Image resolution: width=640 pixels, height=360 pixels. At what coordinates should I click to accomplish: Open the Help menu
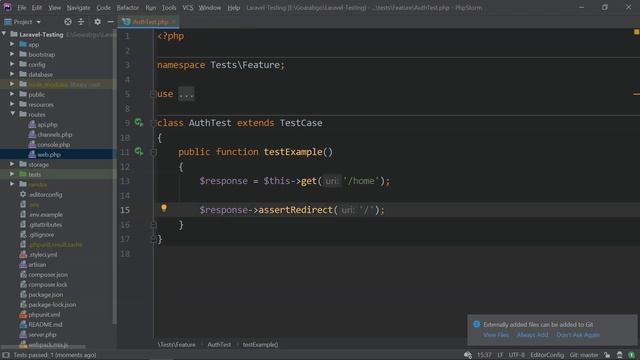click(x=233, y=7)
